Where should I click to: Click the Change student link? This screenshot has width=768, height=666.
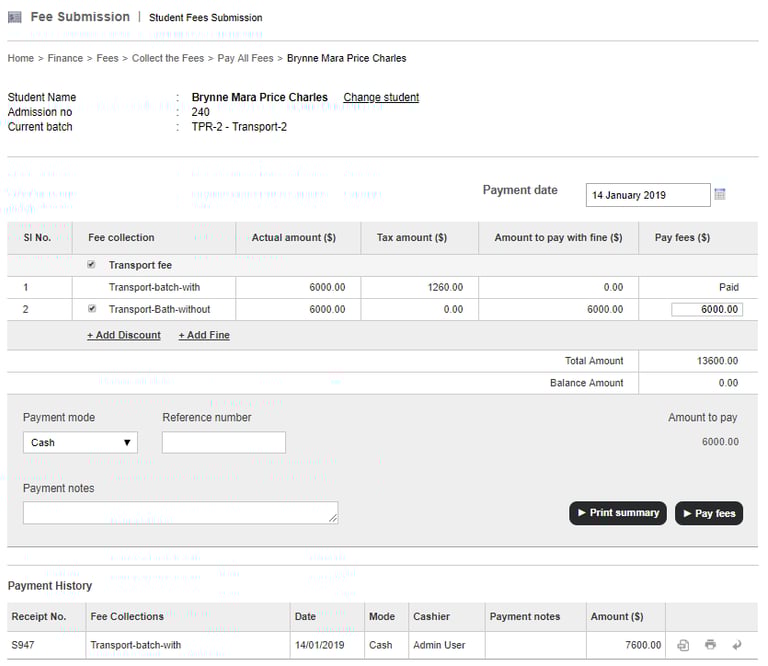pyautogui.click(x=381, y=97)
